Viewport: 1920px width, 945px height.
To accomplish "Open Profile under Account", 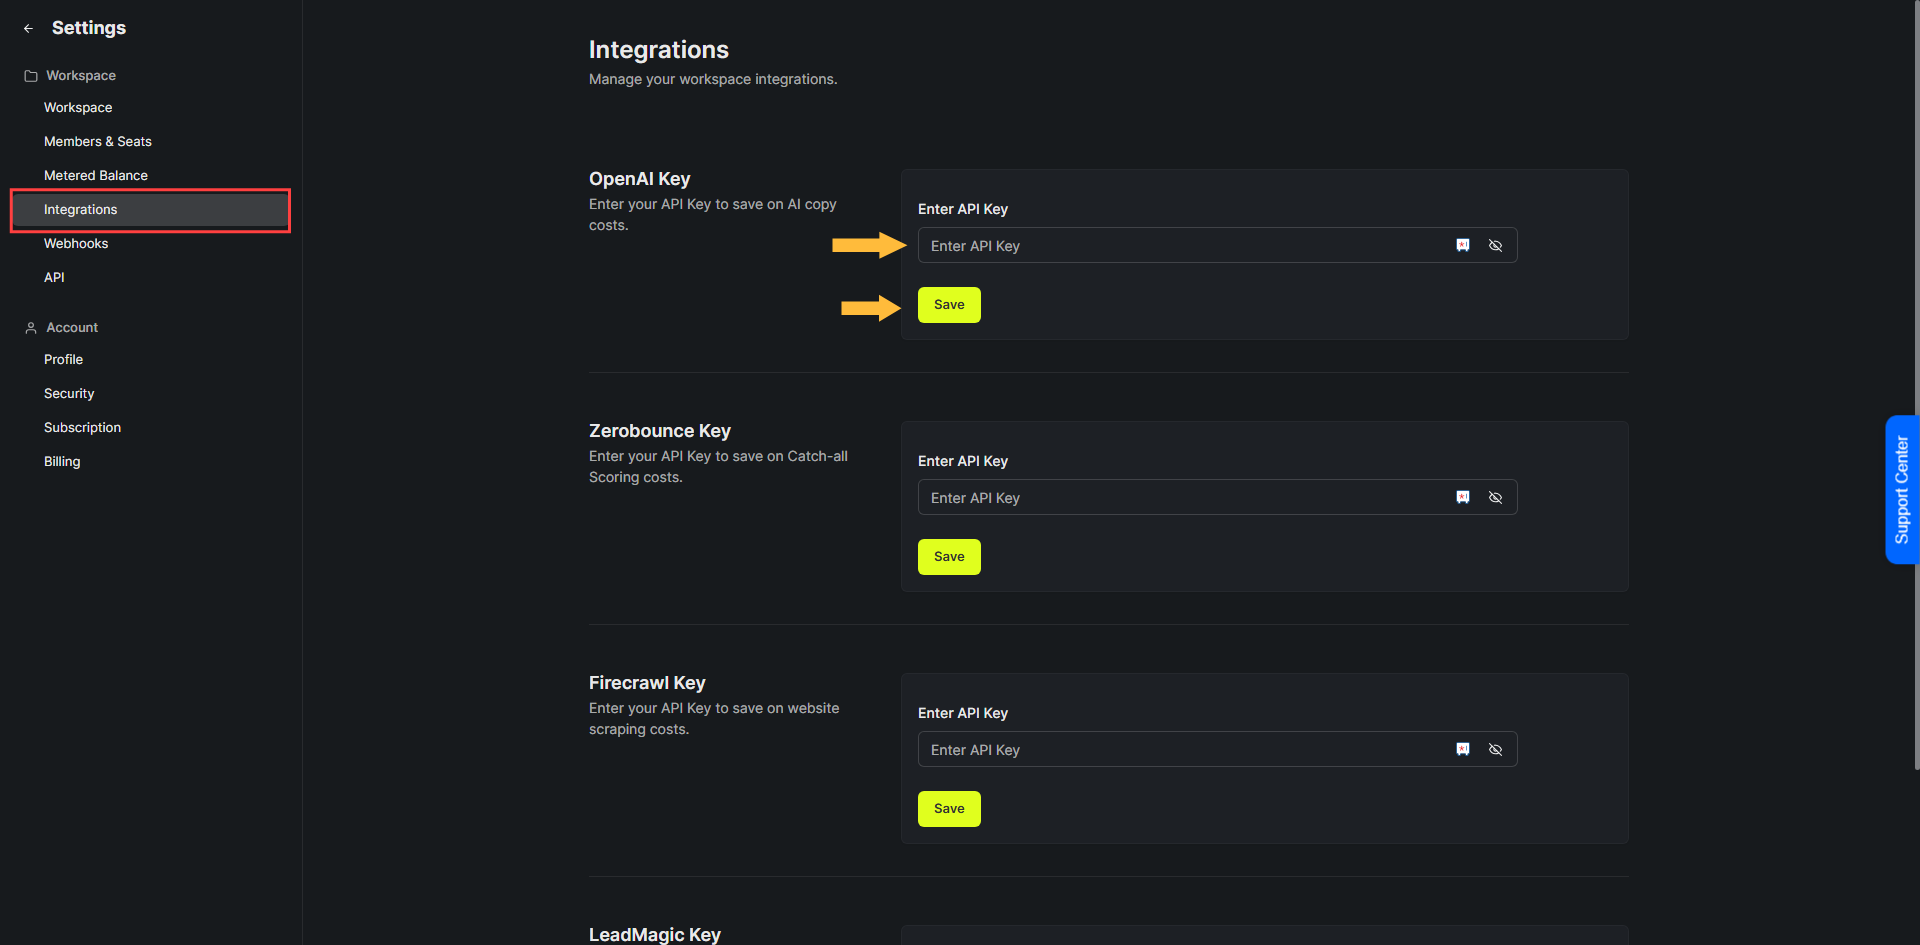I will [x=63, y=360].
